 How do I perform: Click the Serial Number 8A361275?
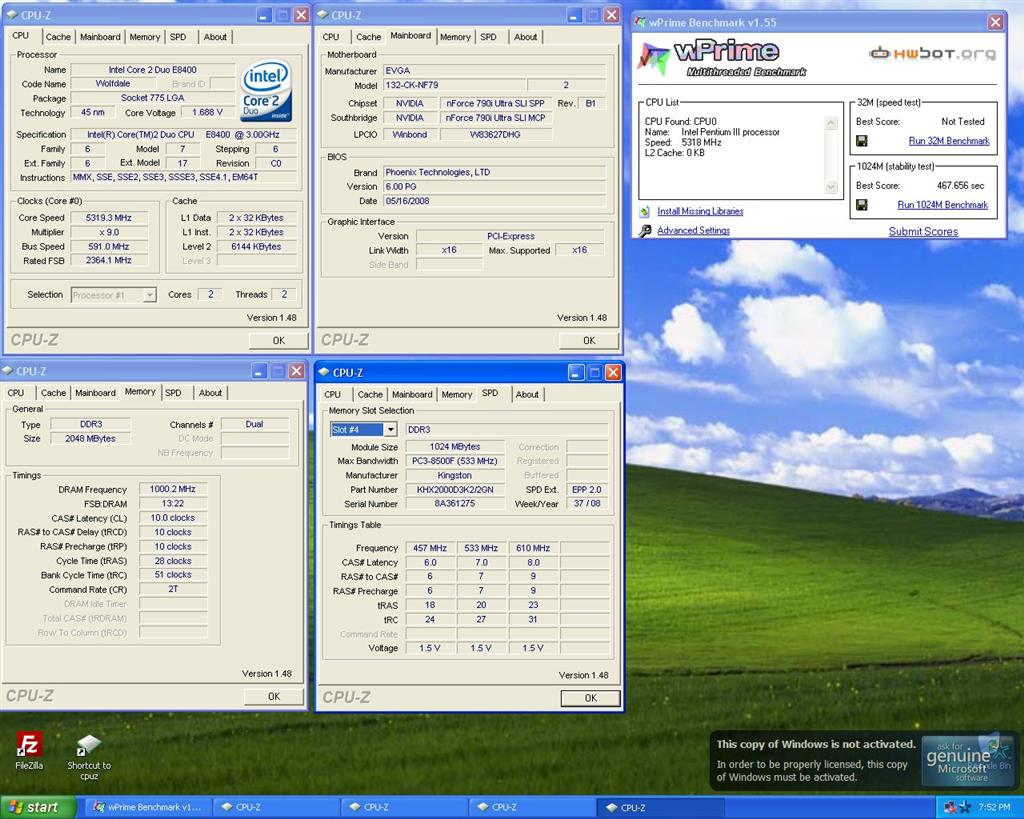455,504
